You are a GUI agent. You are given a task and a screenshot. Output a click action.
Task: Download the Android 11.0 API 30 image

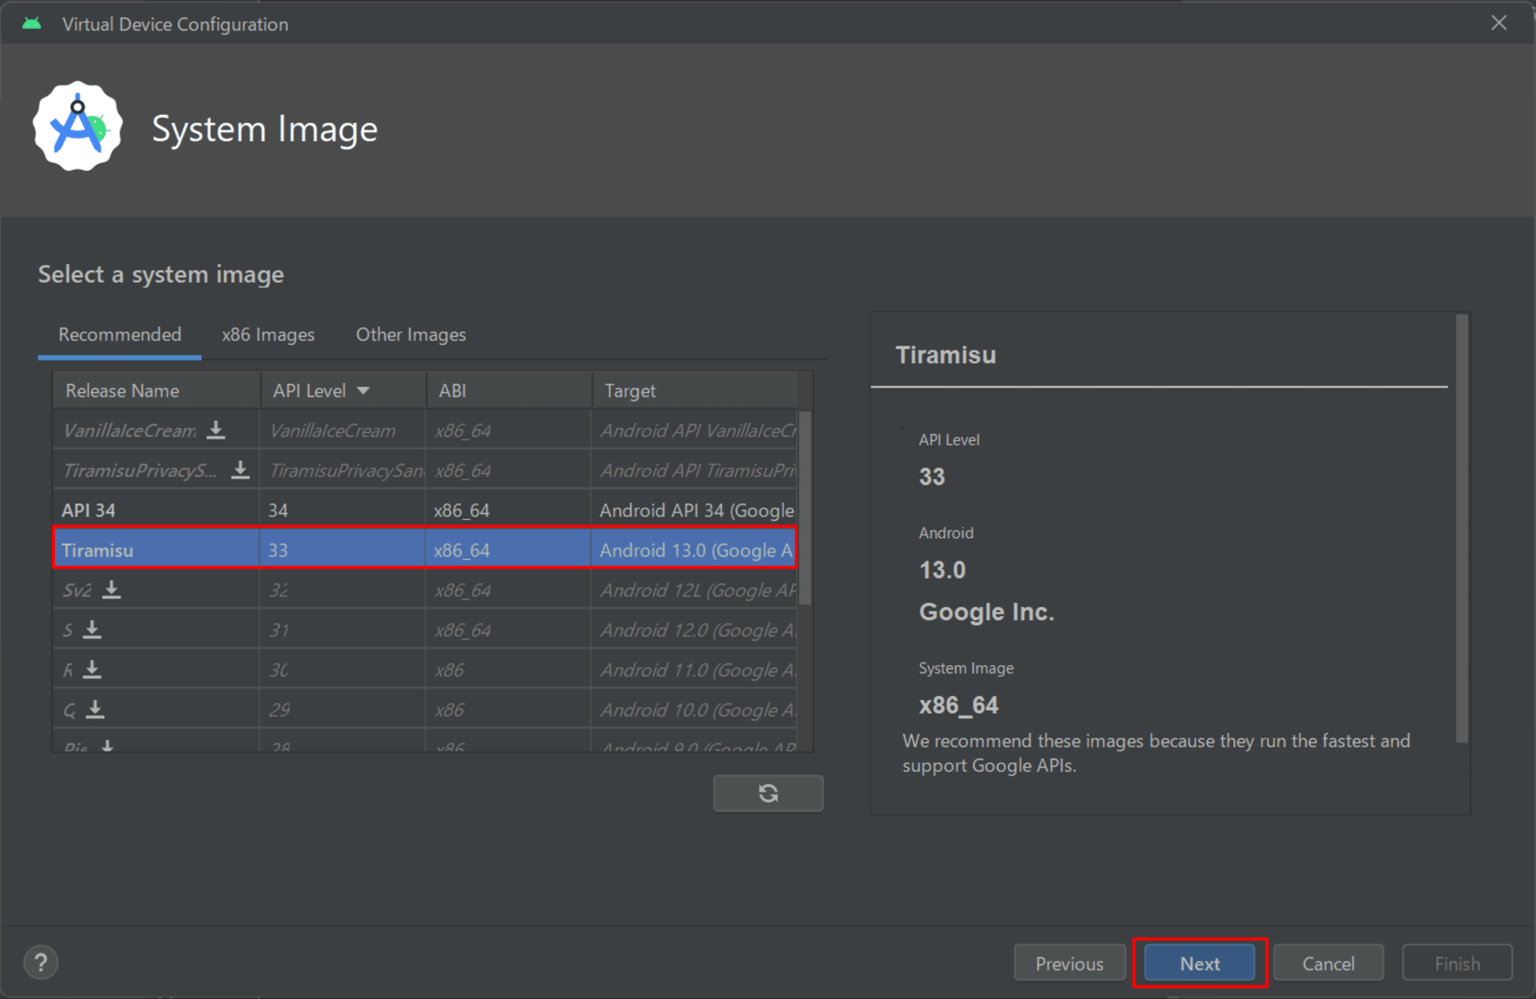[x=93, y=670]
